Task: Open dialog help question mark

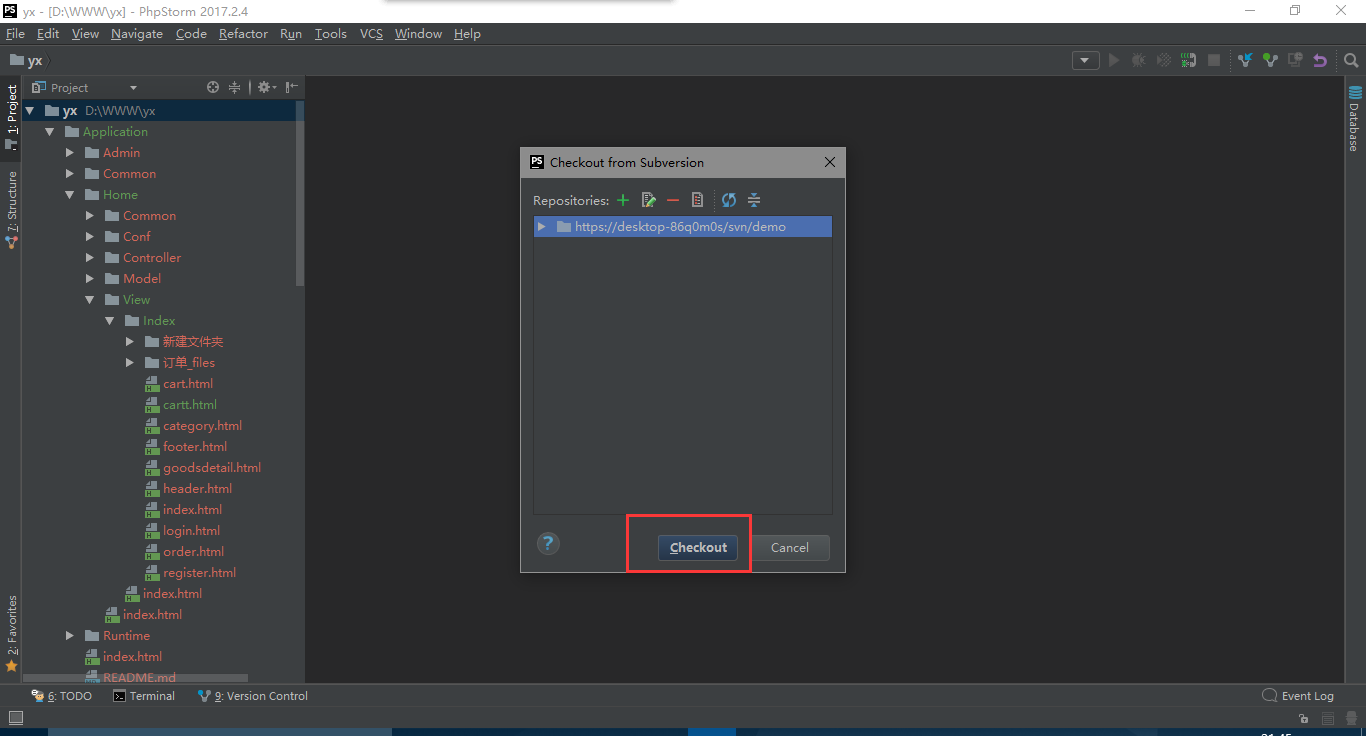Action: coord(548,543)
